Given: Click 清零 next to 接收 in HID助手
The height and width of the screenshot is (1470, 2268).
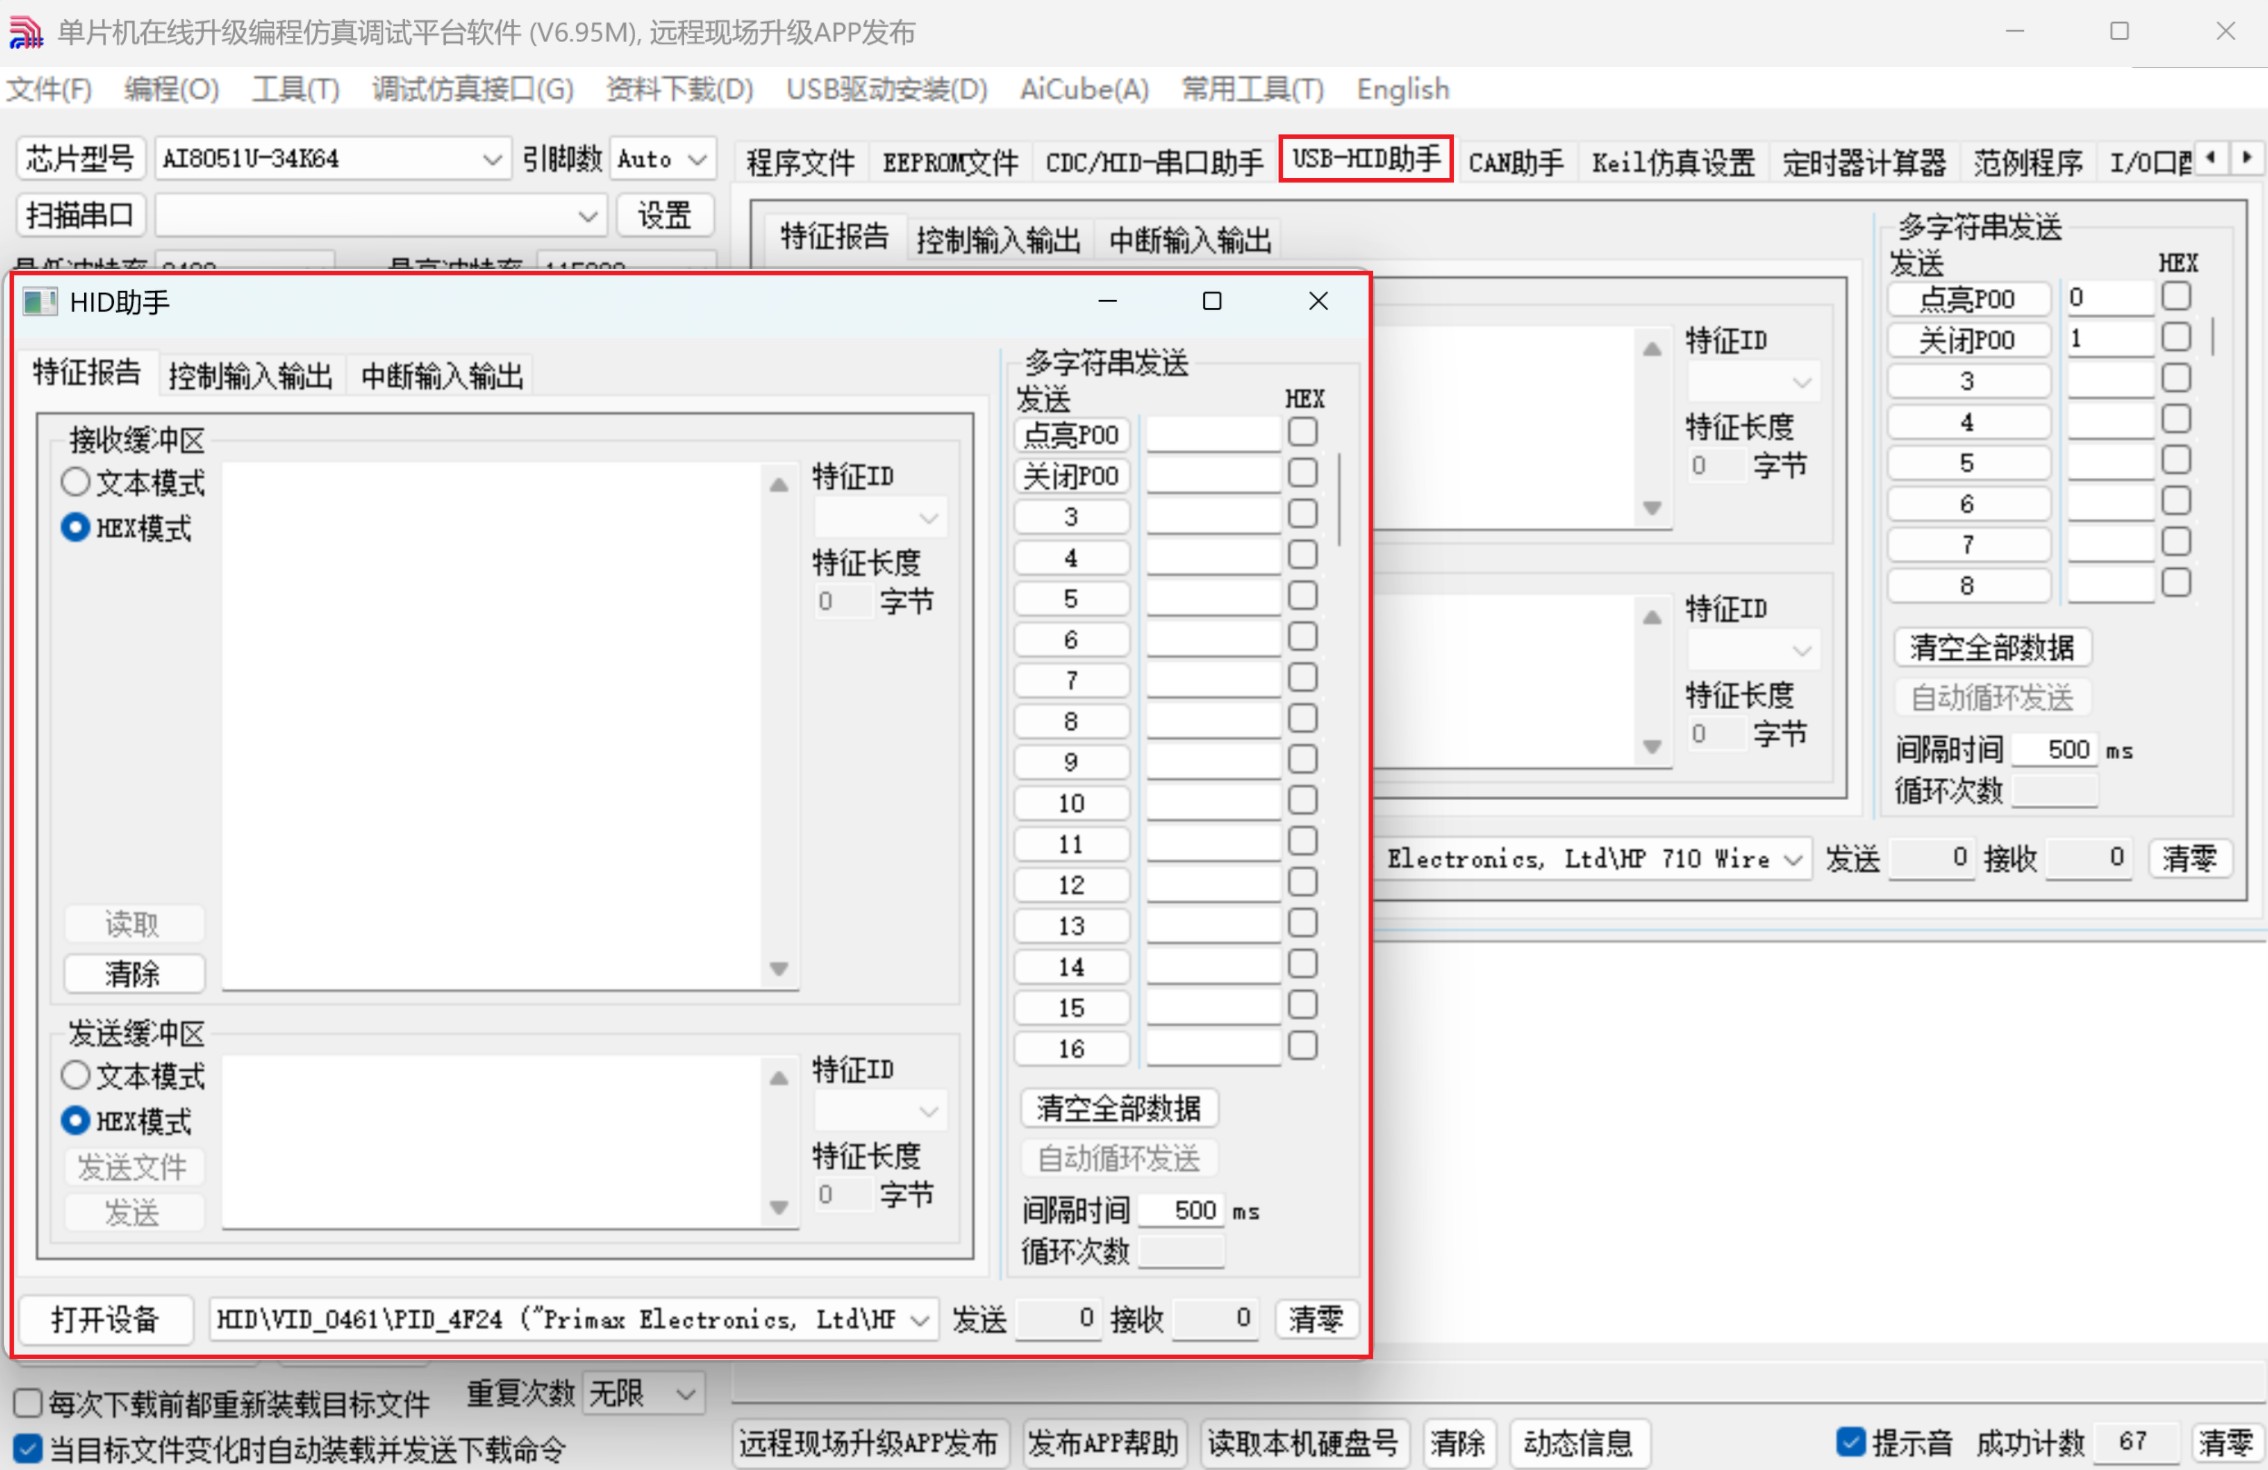Looking at the screenshot, I should click(1316, 1320).
